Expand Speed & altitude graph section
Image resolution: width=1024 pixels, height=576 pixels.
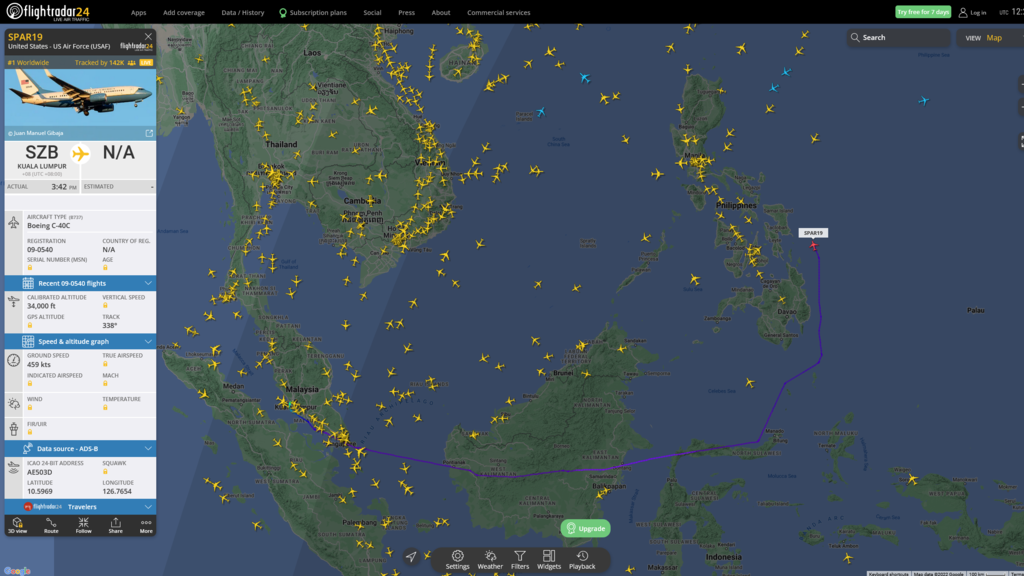pyautogui.click(x=80, y=341)
